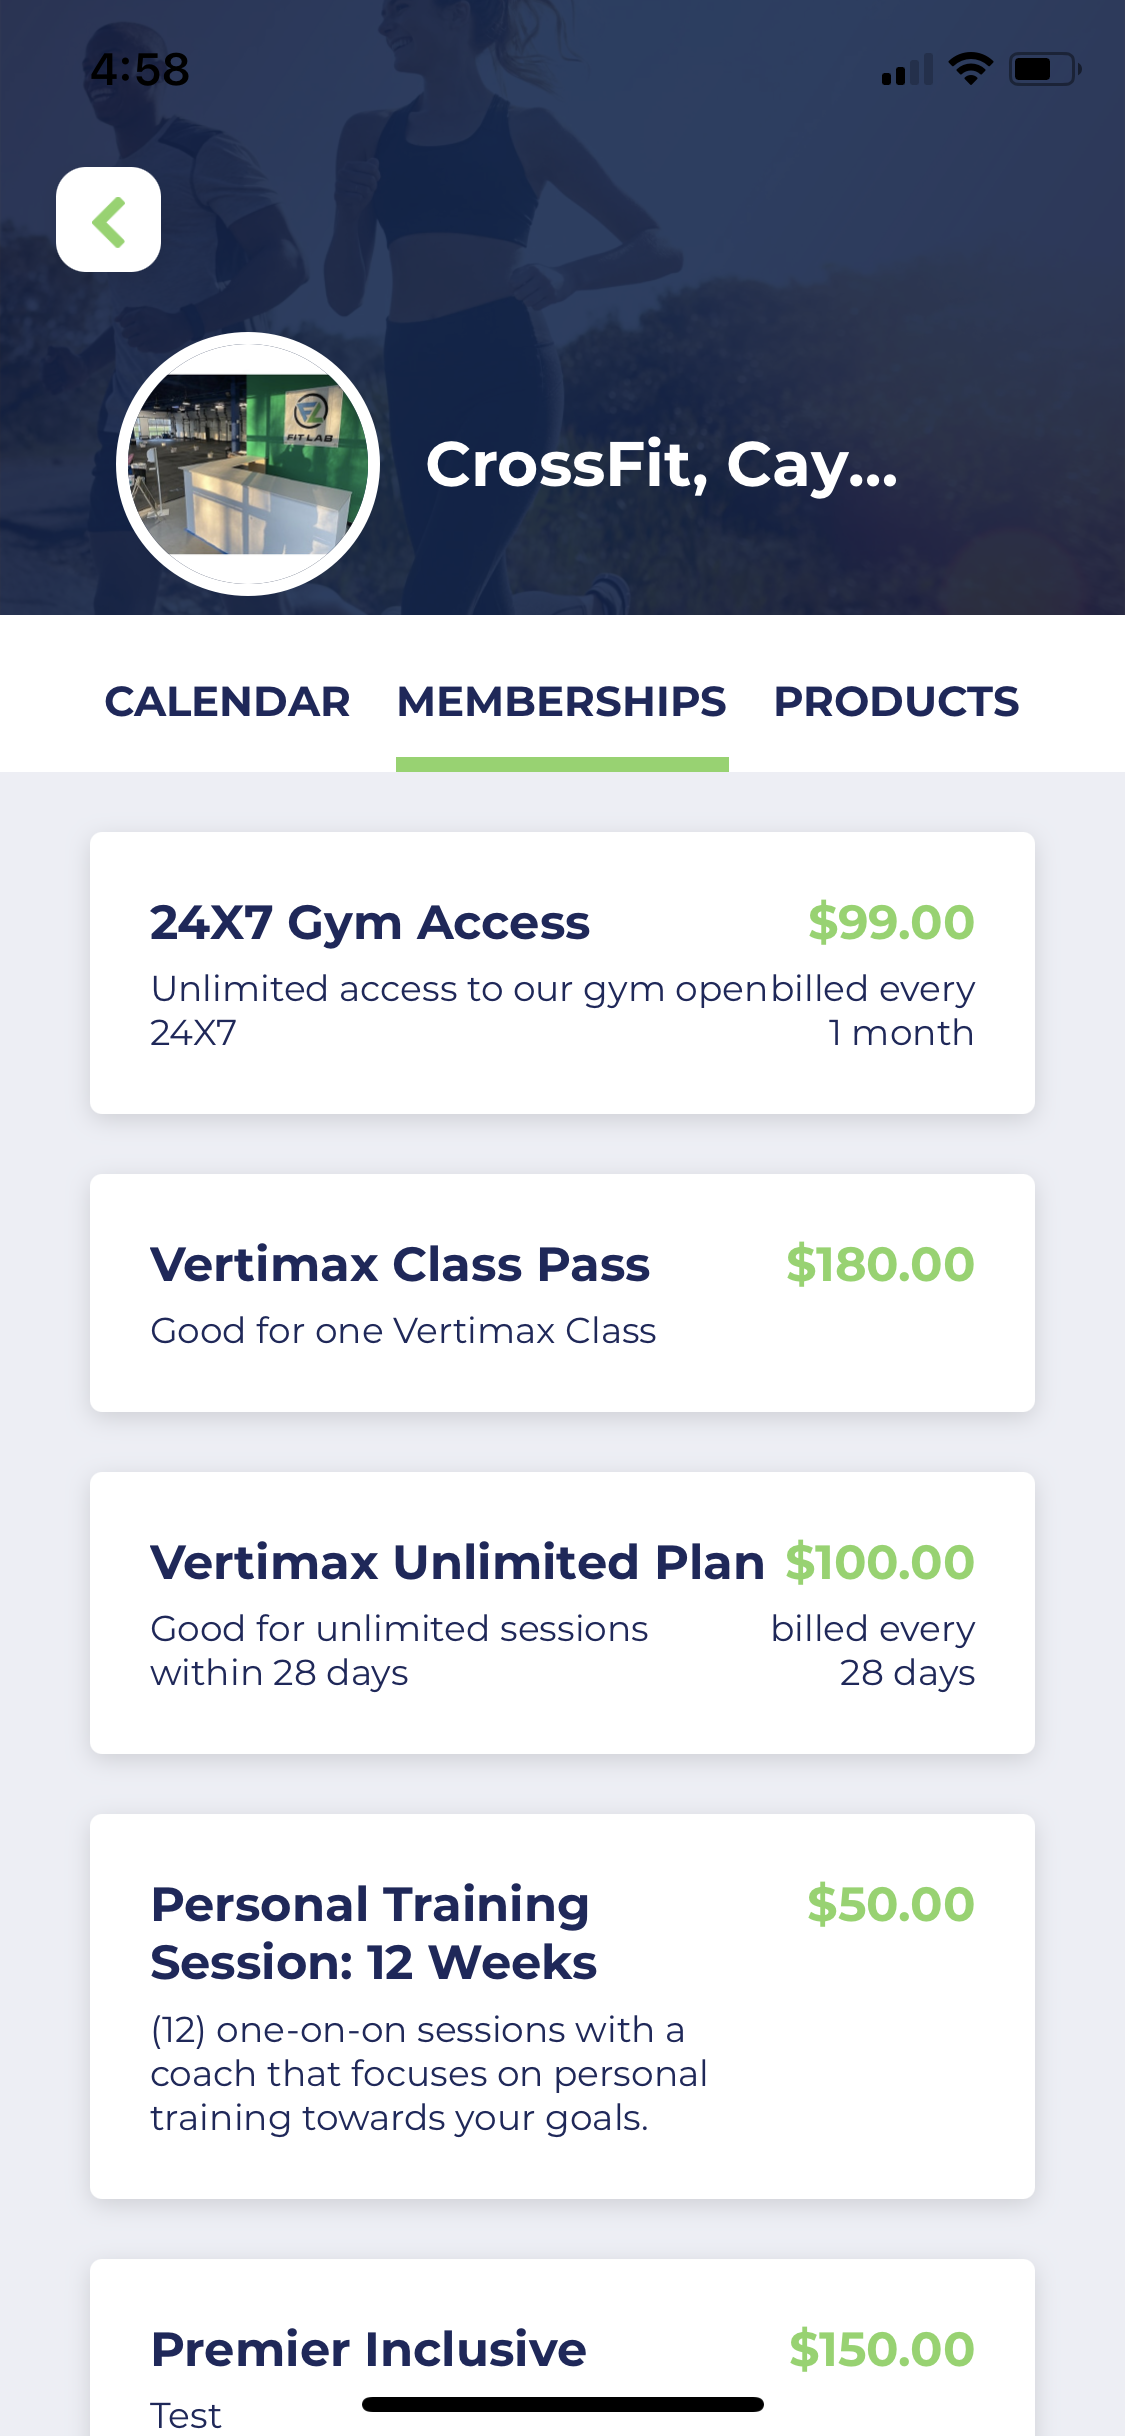This screenshot has width=1125, height=2436.
Task: Switch to the CALENDAR tab
Action: click(227, 701)
